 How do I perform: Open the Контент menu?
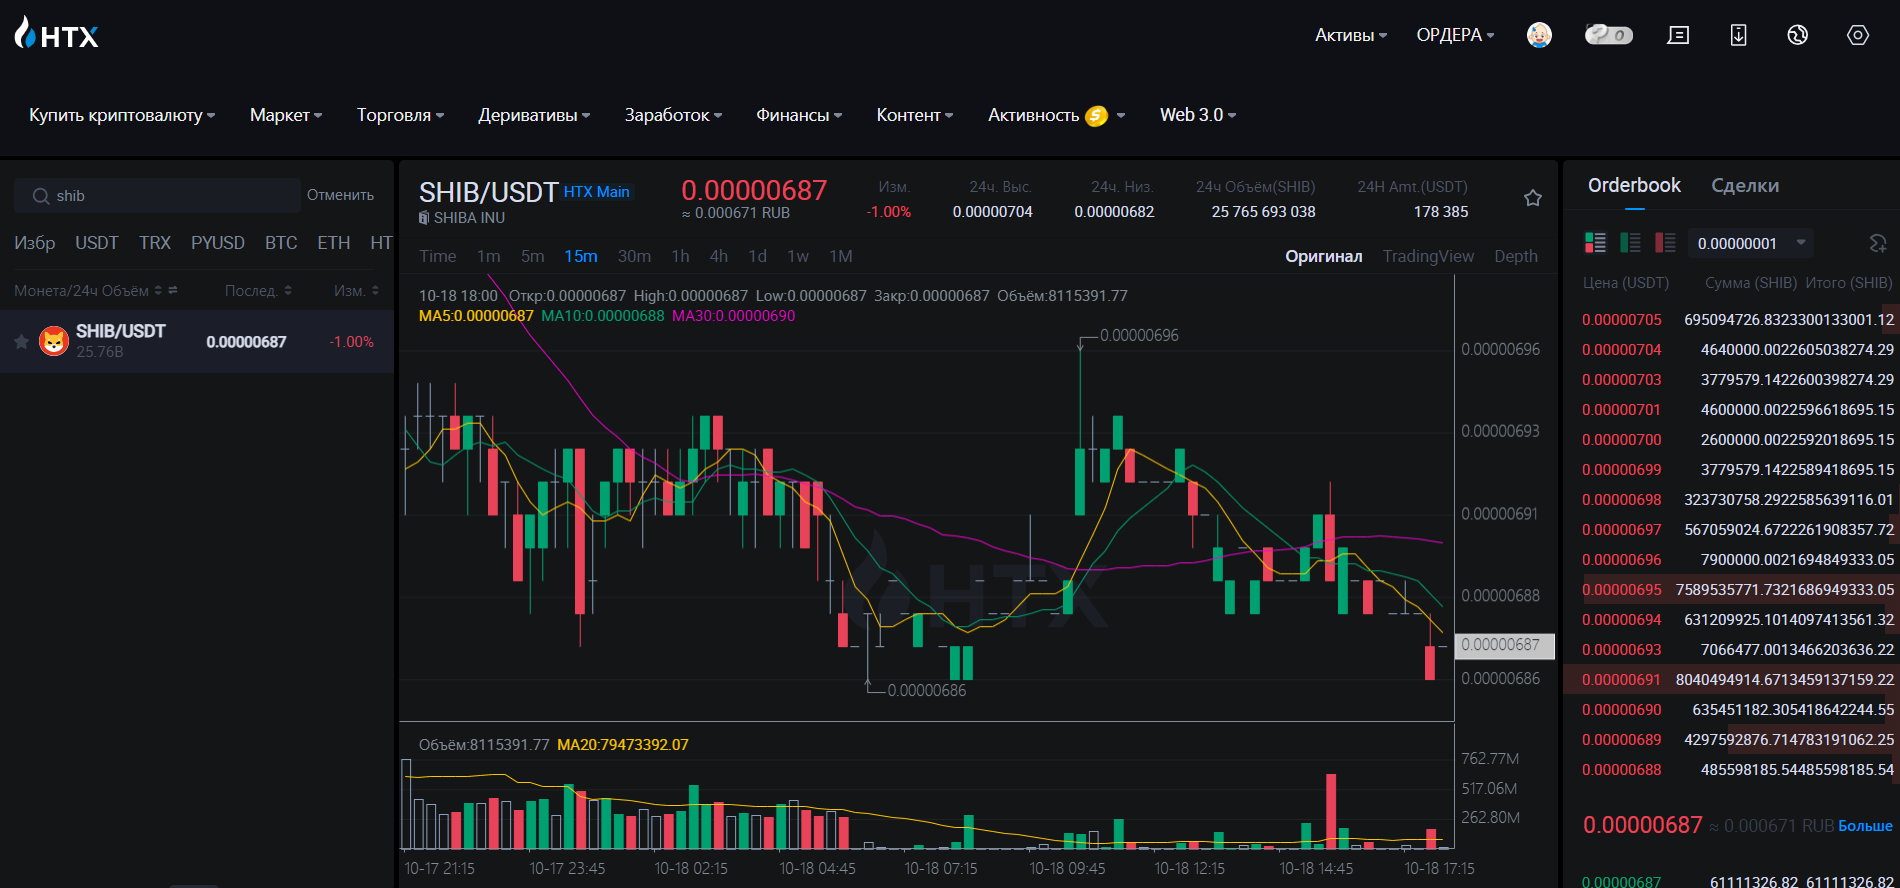click(x=915, y=115)
